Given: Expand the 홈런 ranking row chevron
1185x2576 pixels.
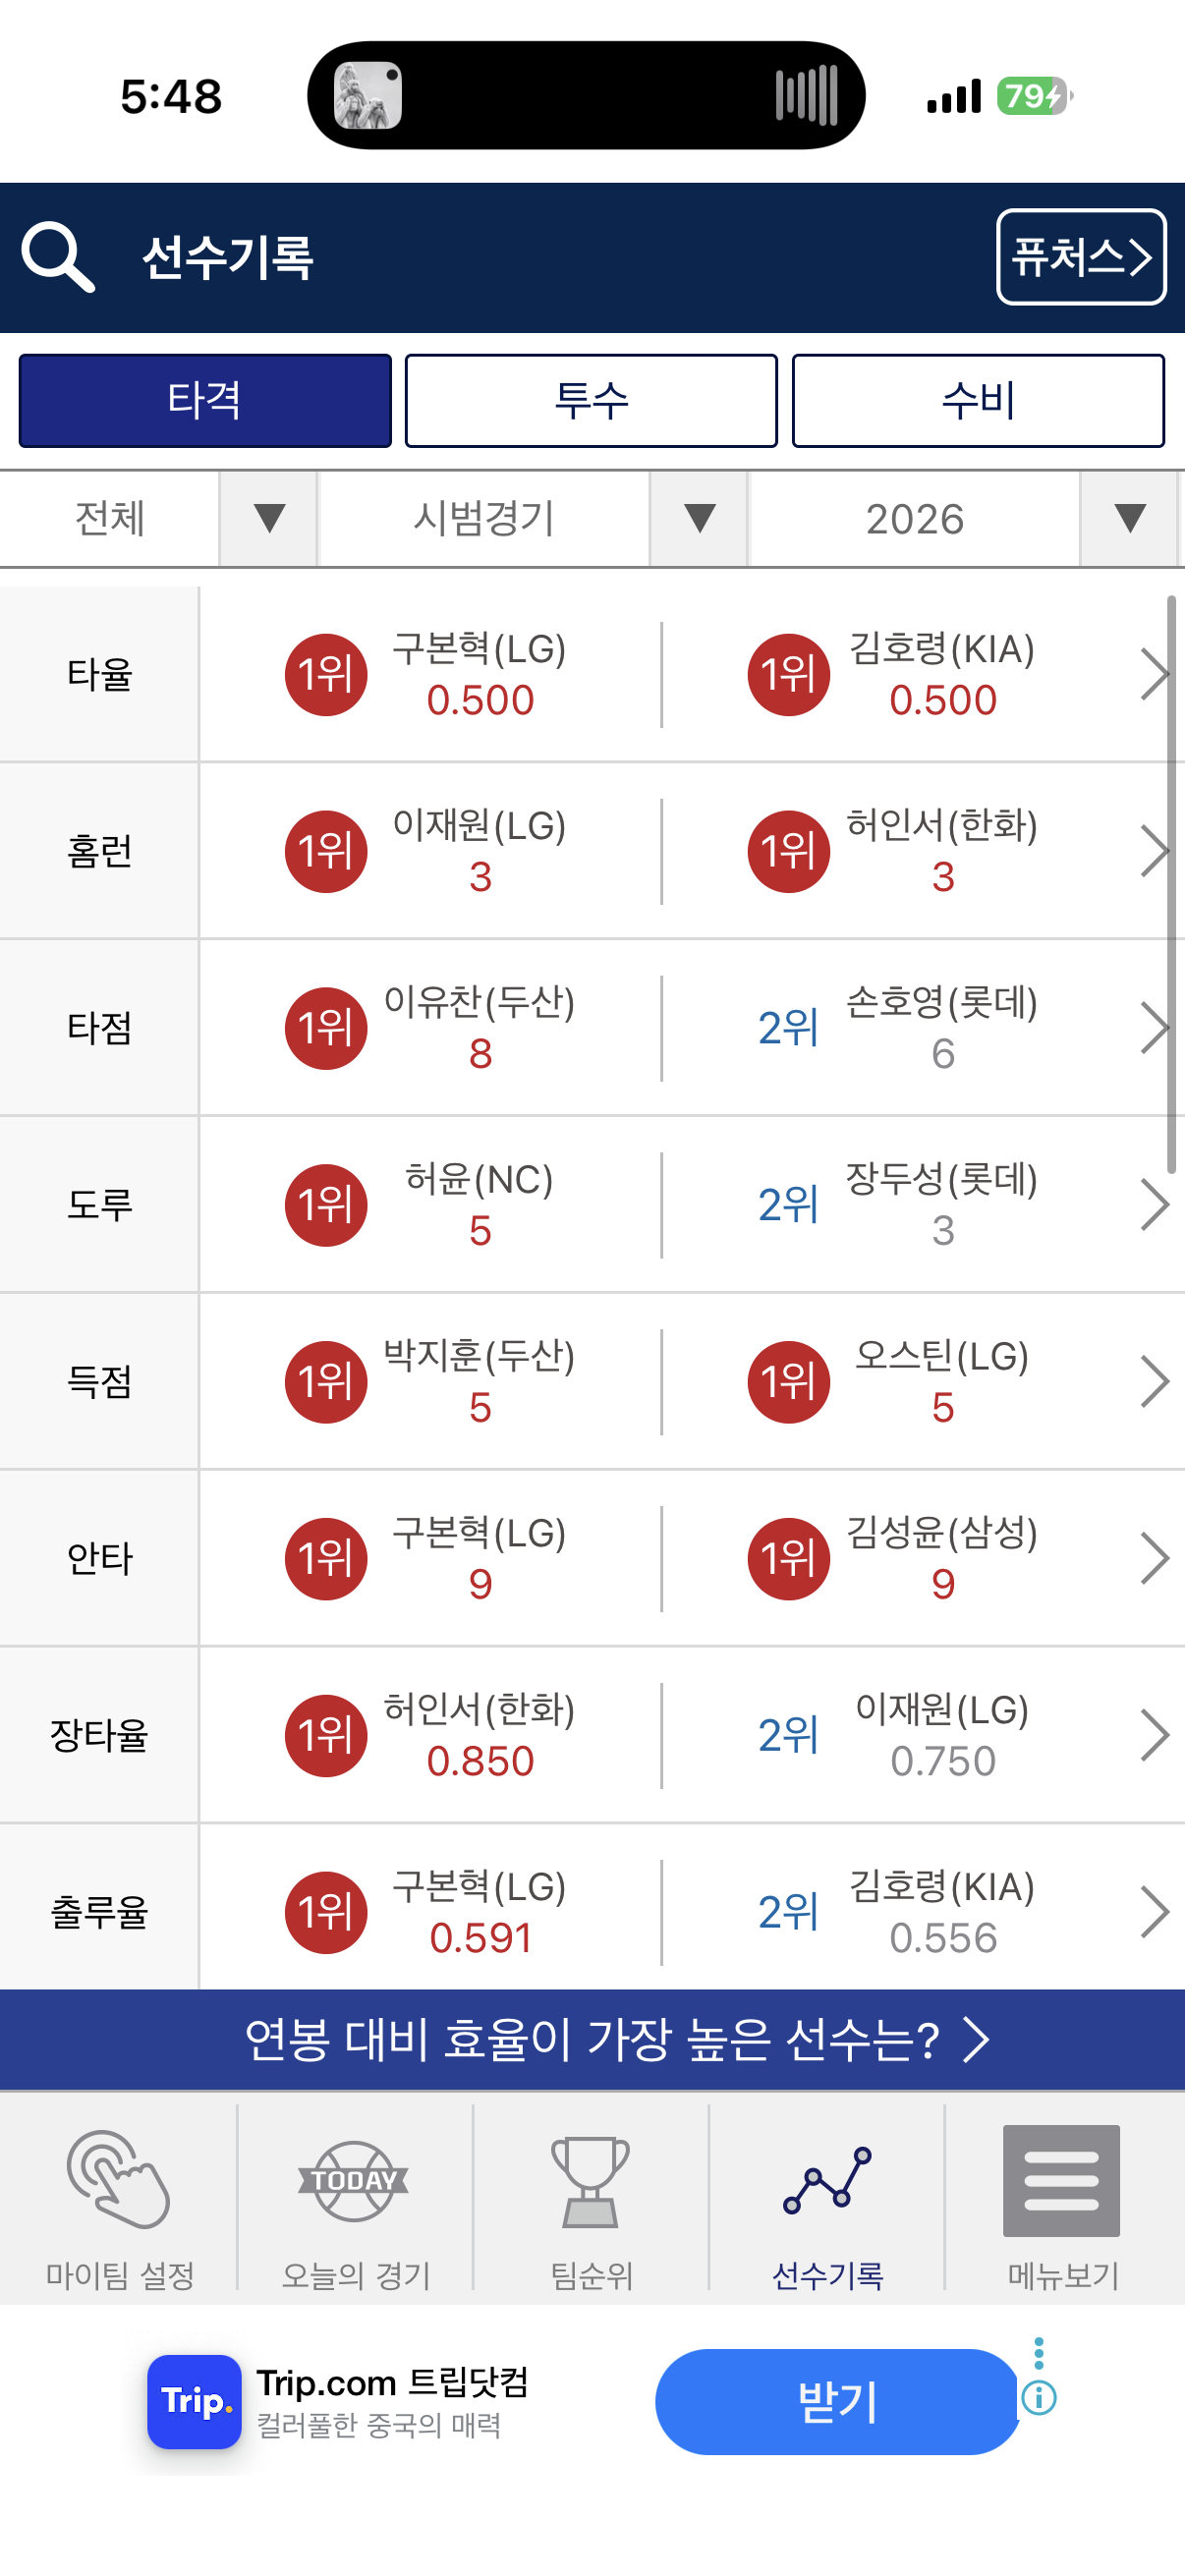Looking at the screenshot, I should (x=1154, y=851).
